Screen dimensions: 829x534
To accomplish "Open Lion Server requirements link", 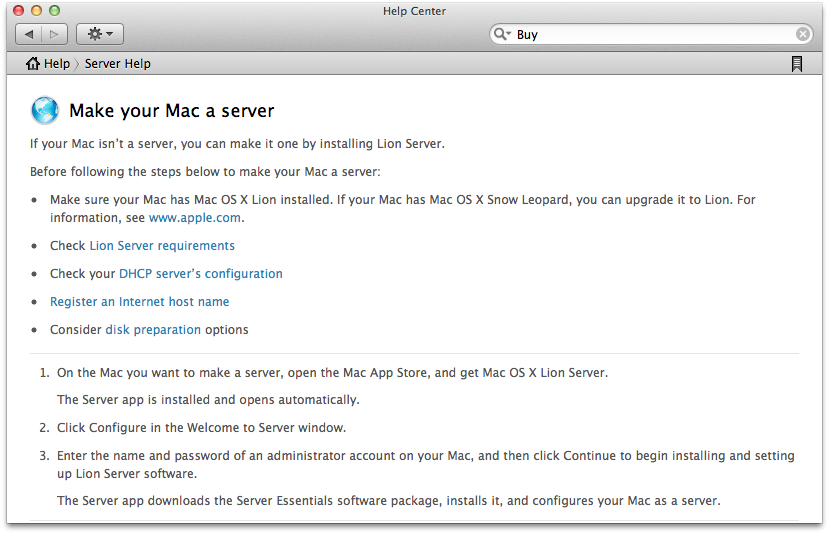I will (162, 246).
